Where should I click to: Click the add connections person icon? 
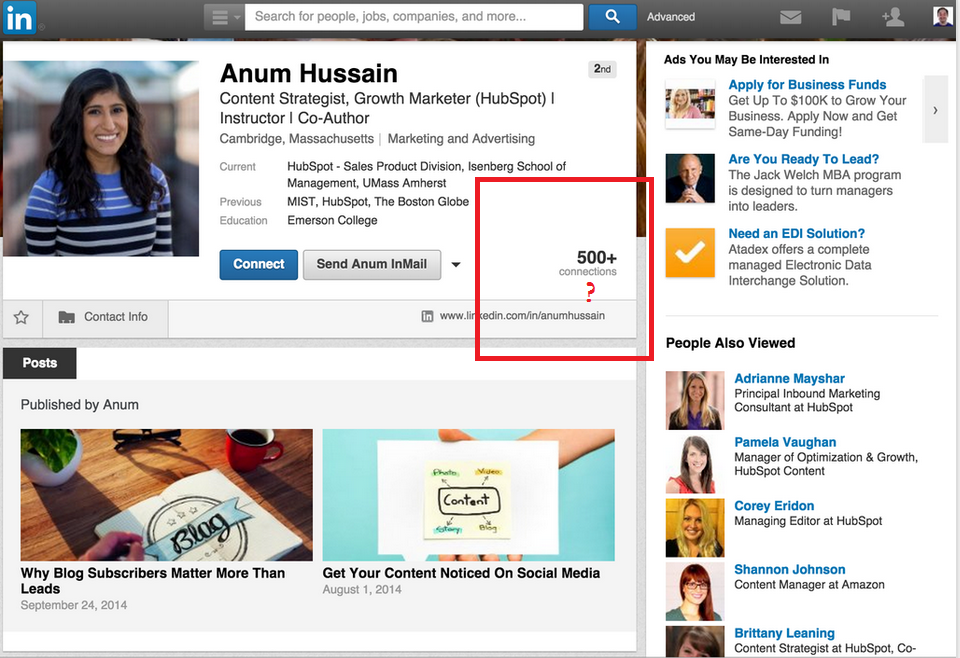(x=892, y=17)
